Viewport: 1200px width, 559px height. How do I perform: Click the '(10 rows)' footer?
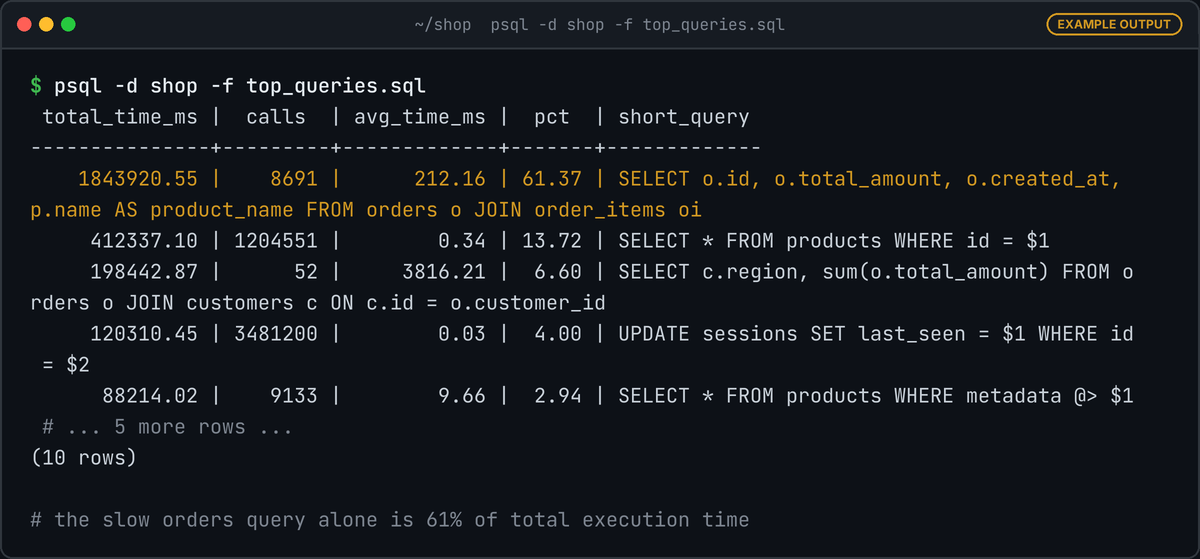point(84,458)
